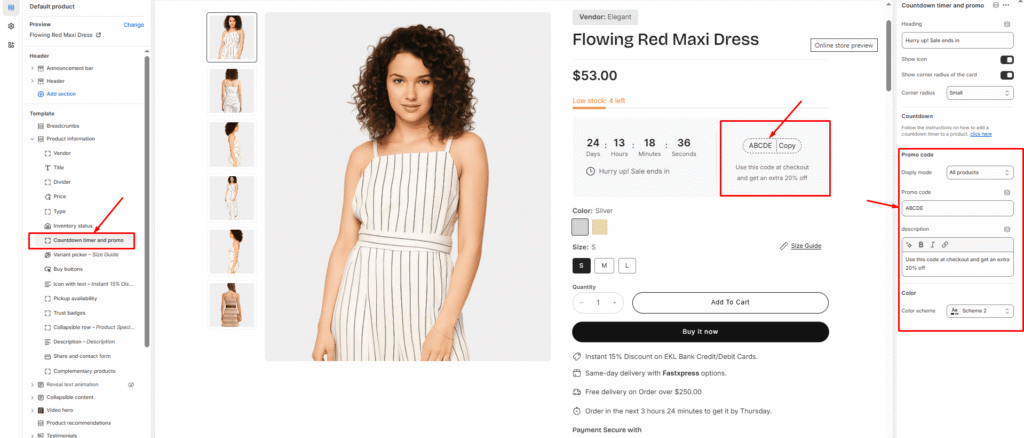Click the bold icon in description editor

[x=920, y=244]
